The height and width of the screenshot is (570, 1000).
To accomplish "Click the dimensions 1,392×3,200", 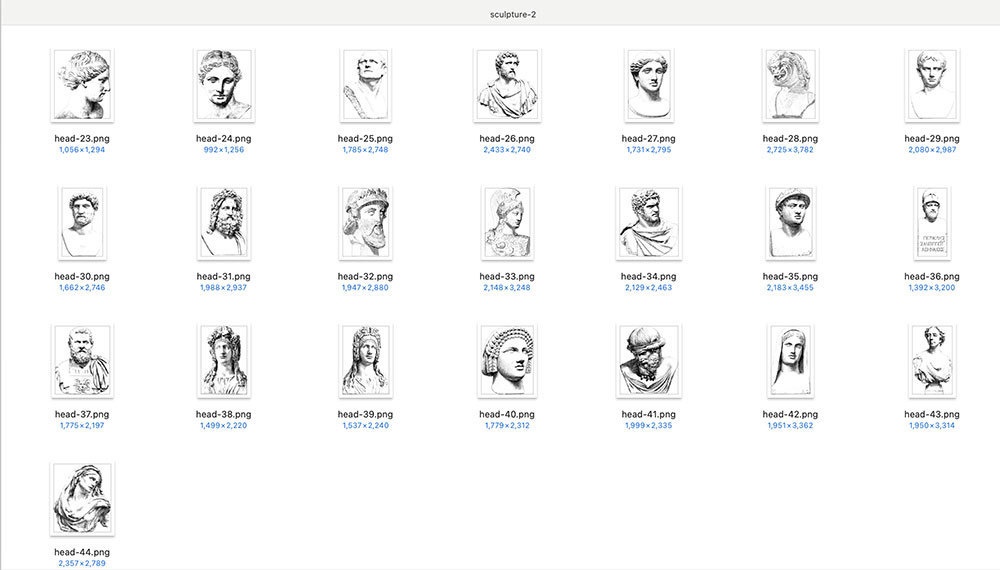I will pos(932,288).
